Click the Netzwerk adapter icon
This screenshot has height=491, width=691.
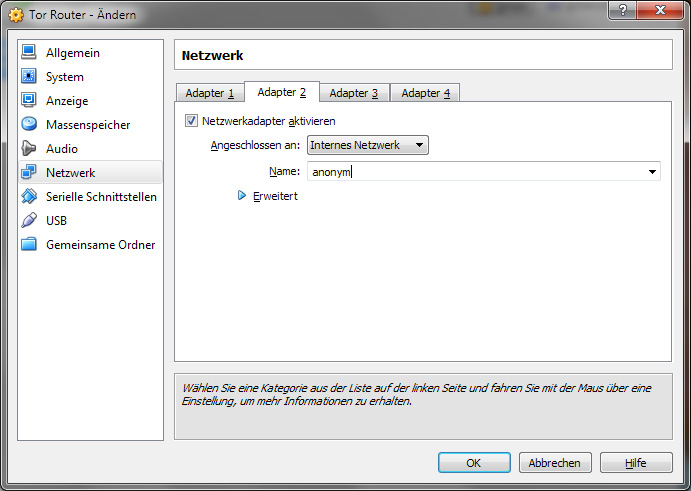[29, 172]
